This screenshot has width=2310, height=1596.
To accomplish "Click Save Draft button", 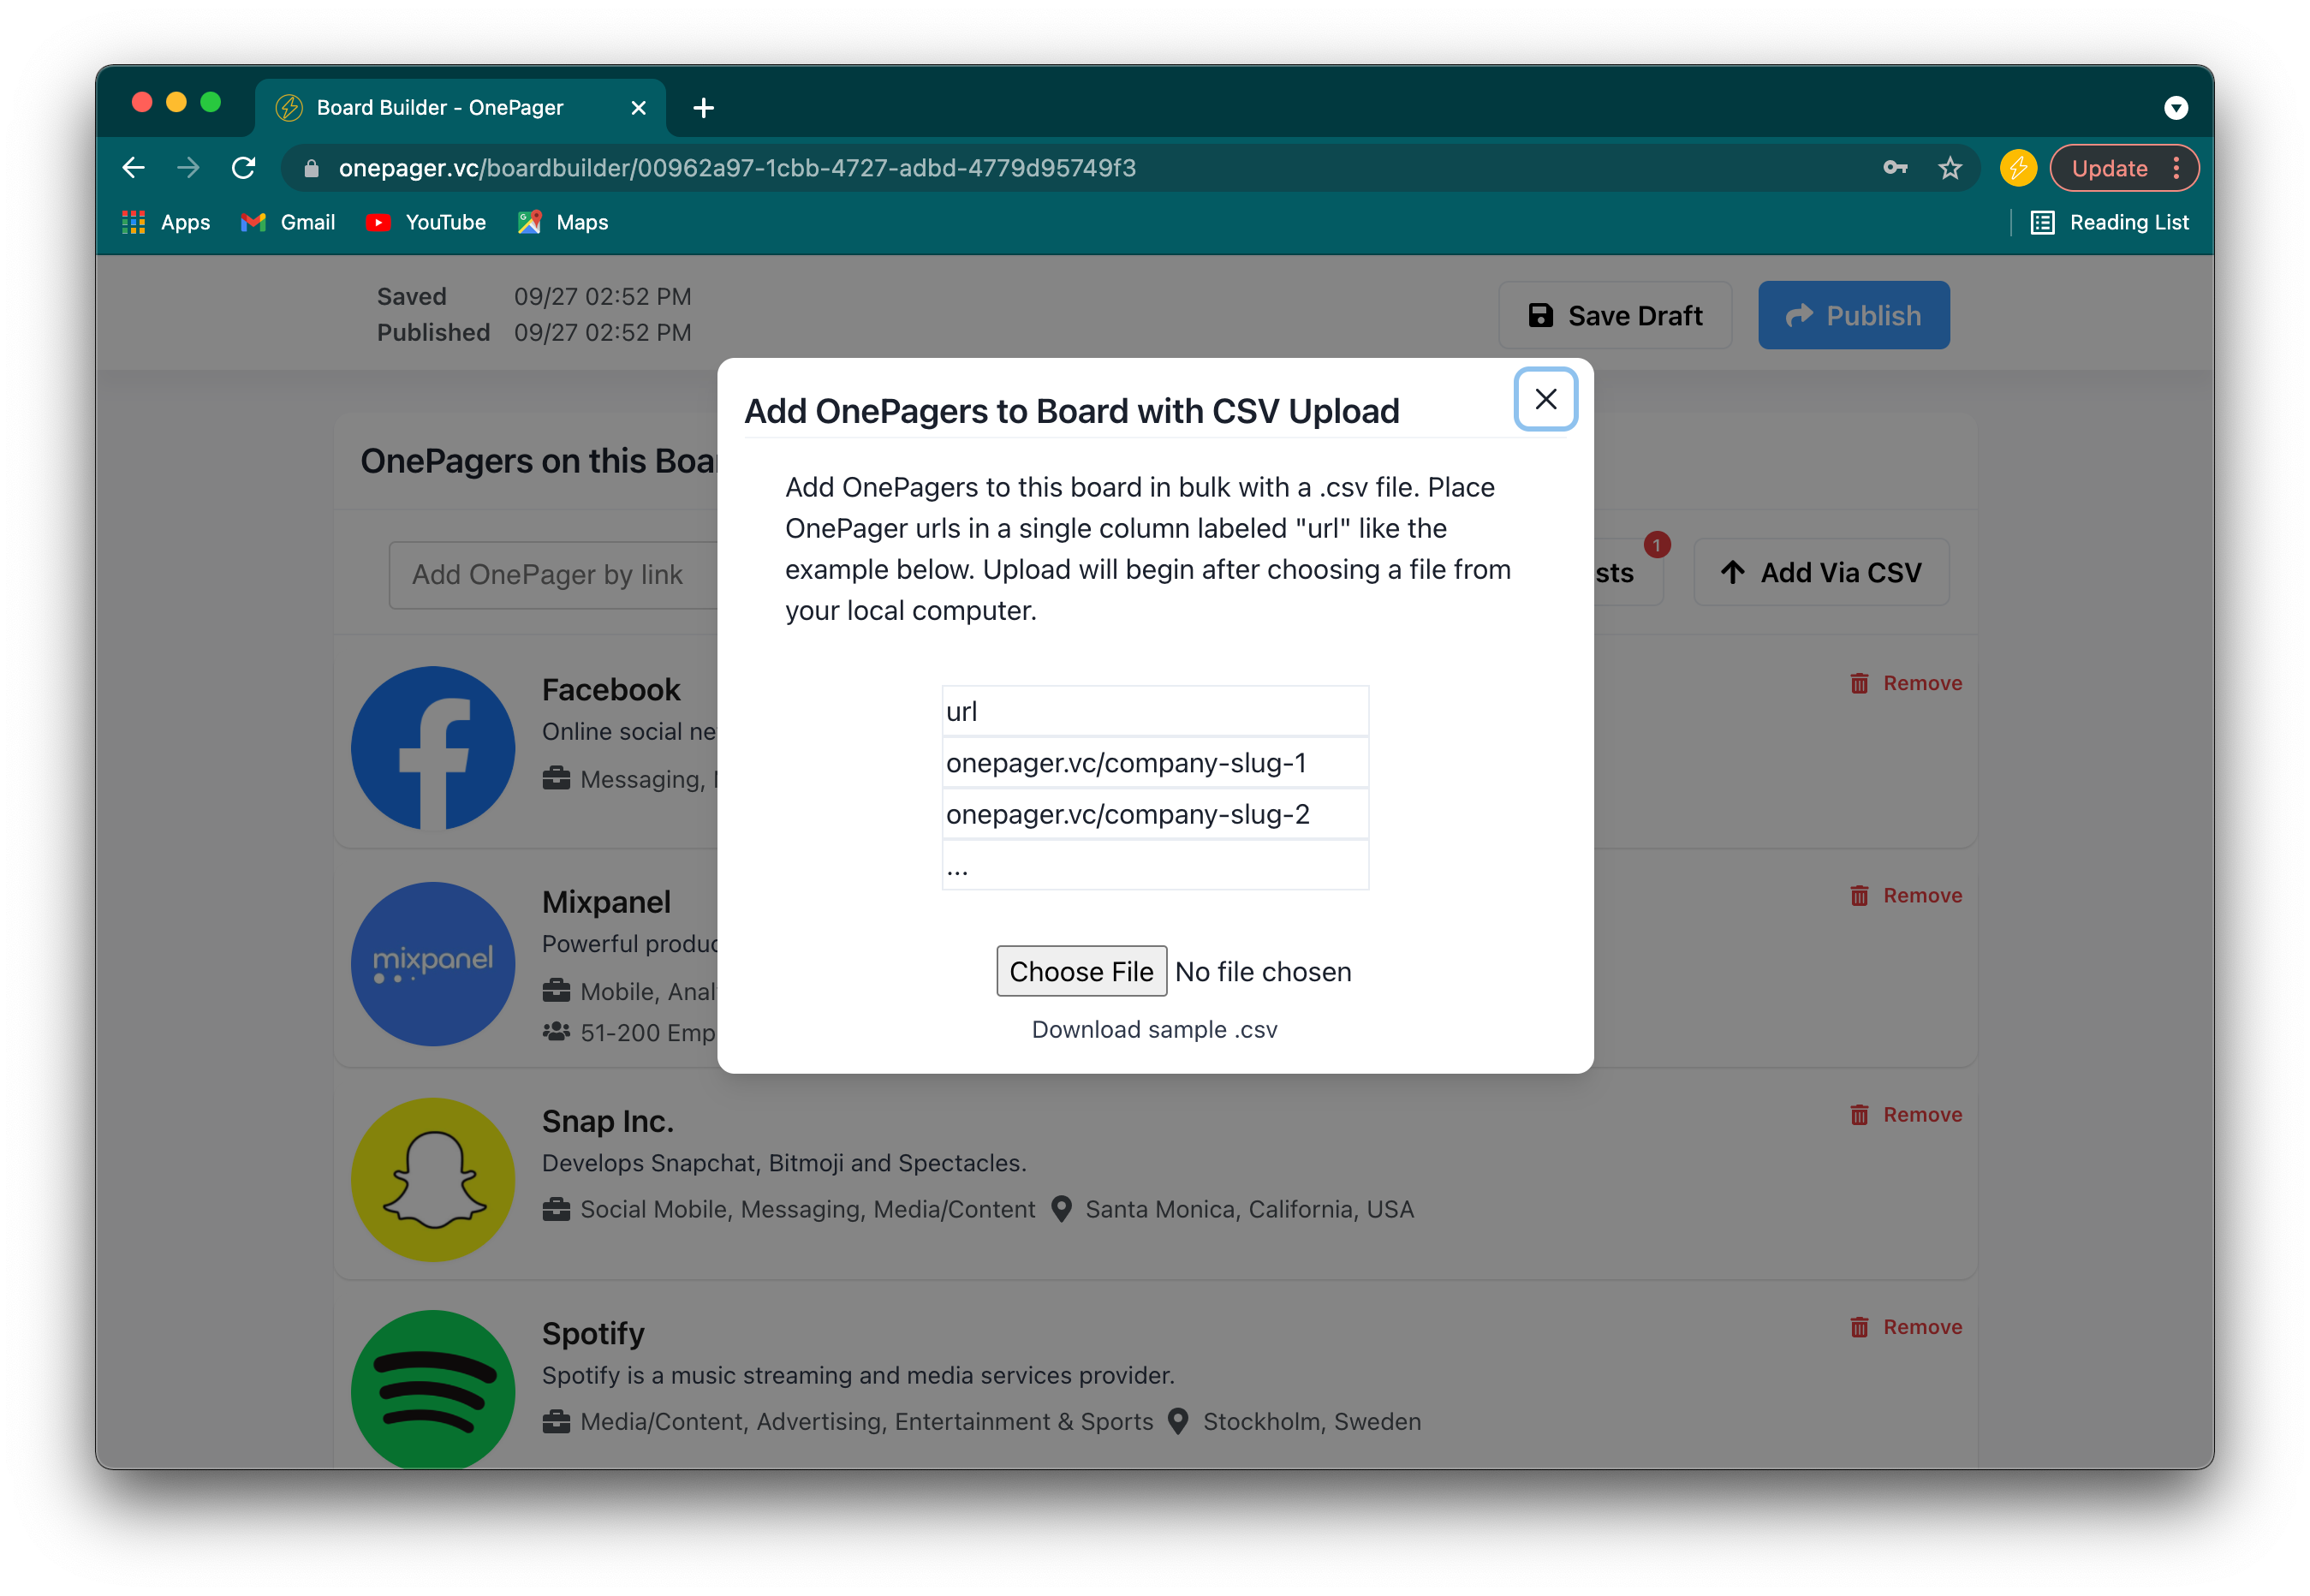I will pyautogui.click(x=1614, y=316).
